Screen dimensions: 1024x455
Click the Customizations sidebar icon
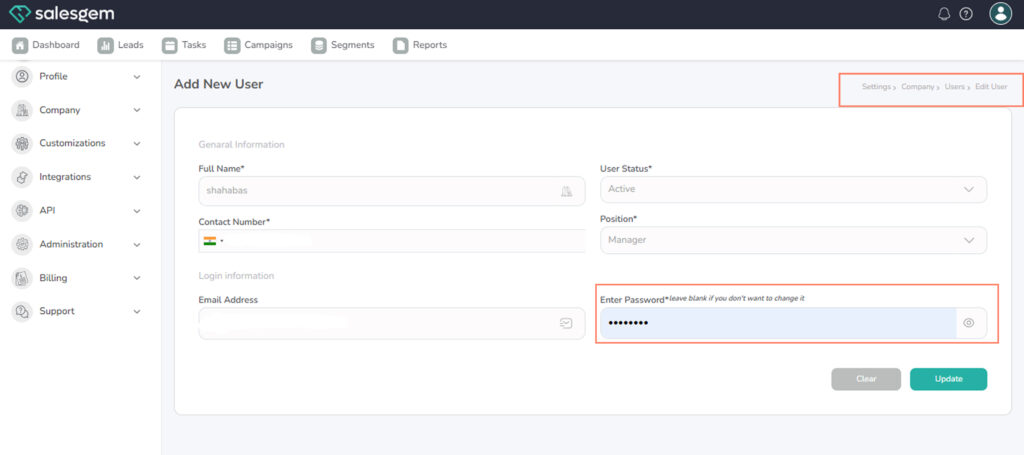point(22,144)
